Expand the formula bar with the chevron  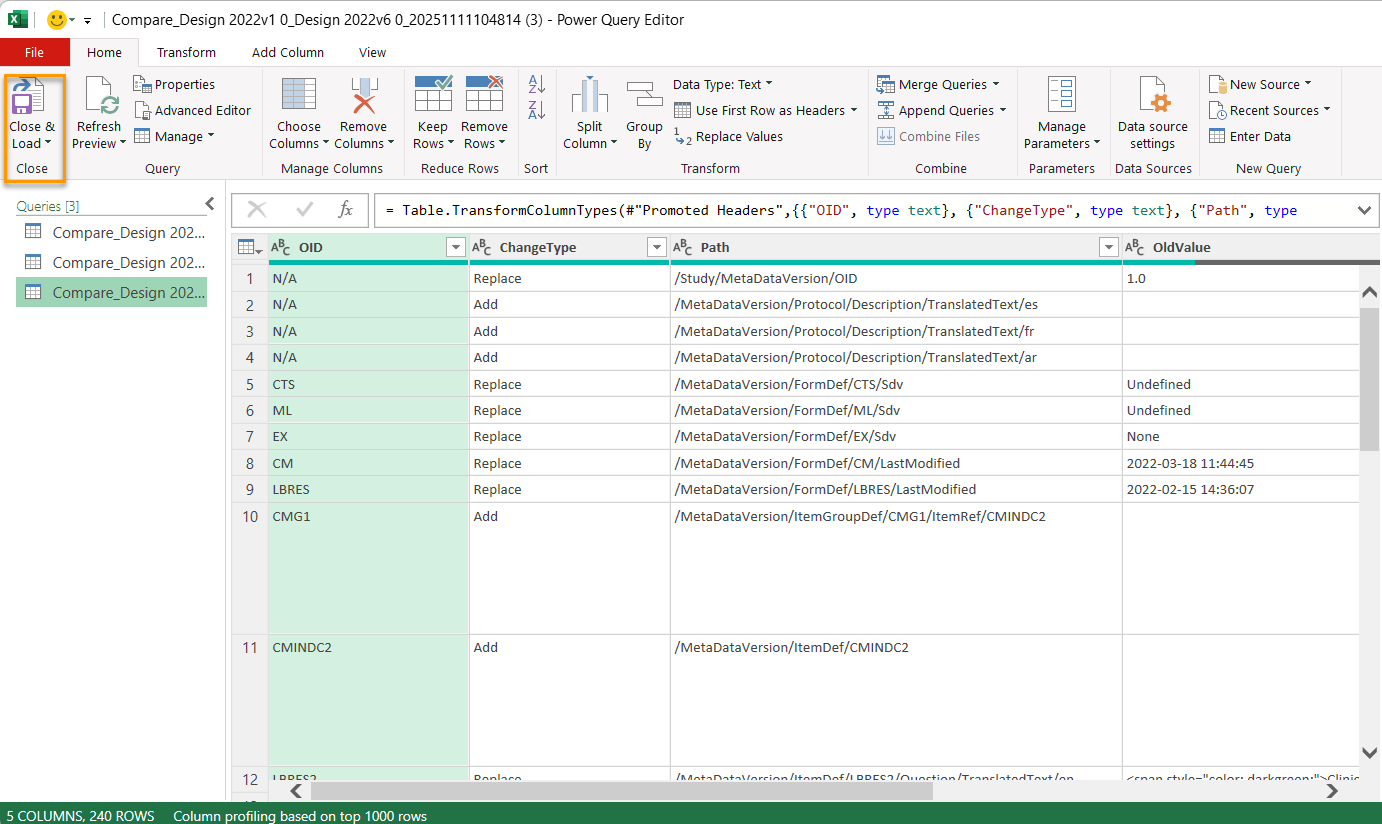click(x=1364, y=210)
